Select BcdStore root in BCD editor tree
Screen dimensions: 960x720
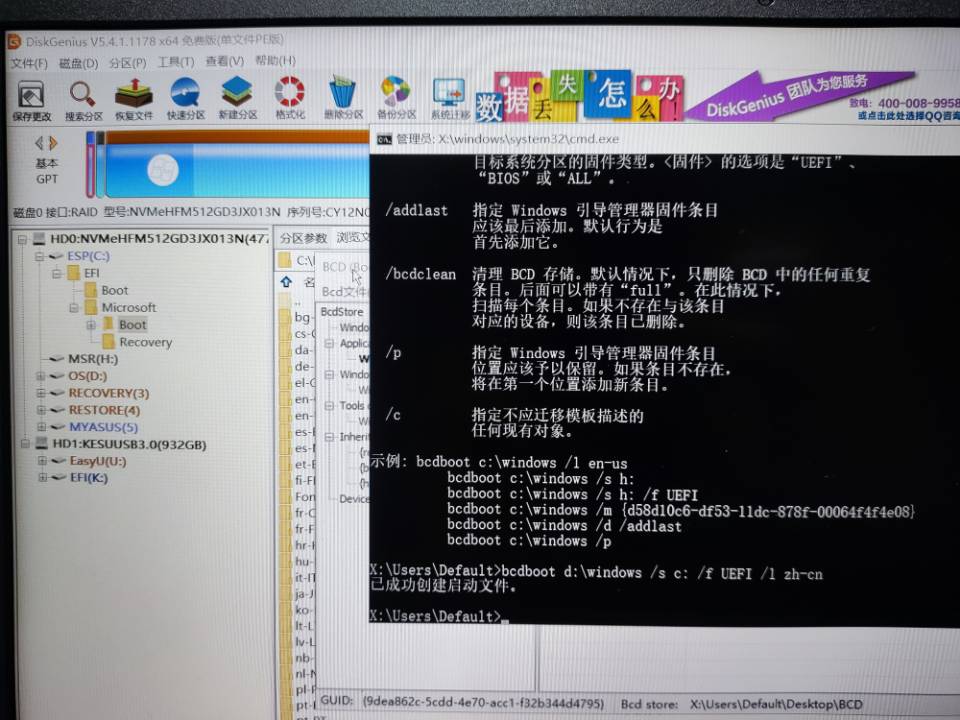pyautogui.click(x=342, y=312)
